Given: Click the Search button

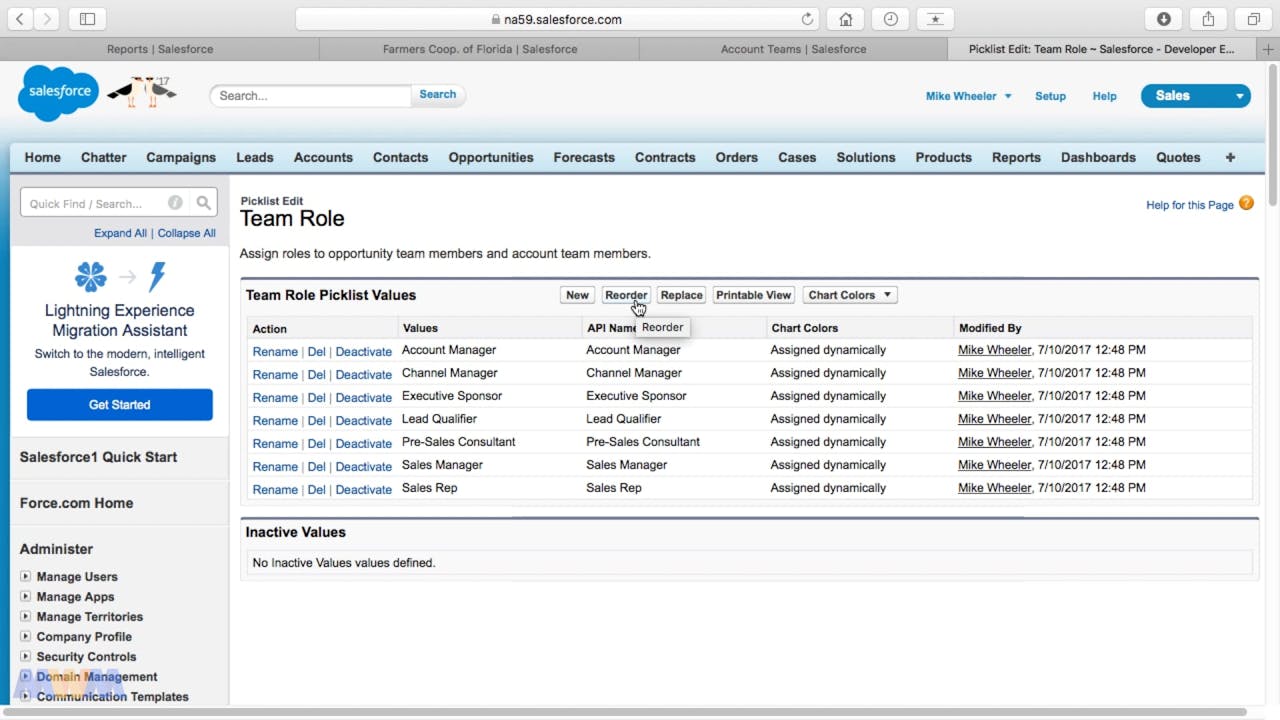Looking at the screenshot, I should tap(438, 95).
